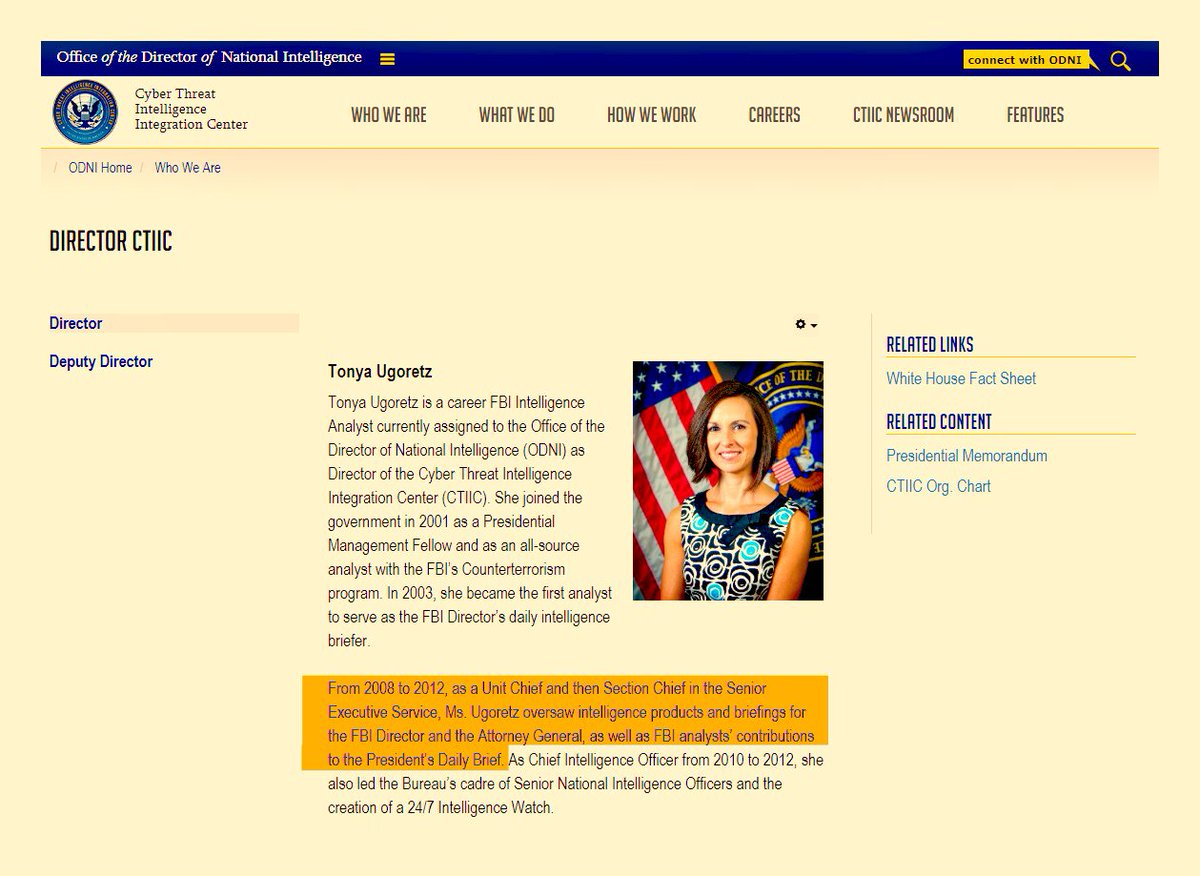The height and width of the screenshot is (876, 1200).
Task: Click the Office of the Director of National Intelligence title
Action: point(209,57)
